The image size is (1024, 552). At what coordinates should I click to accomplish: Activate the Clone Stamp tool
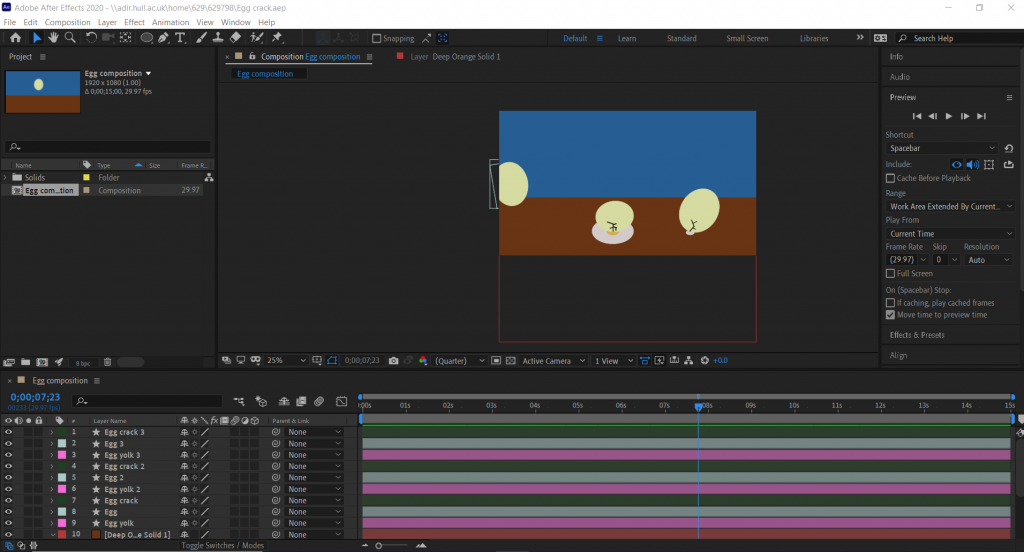point(217,38)
